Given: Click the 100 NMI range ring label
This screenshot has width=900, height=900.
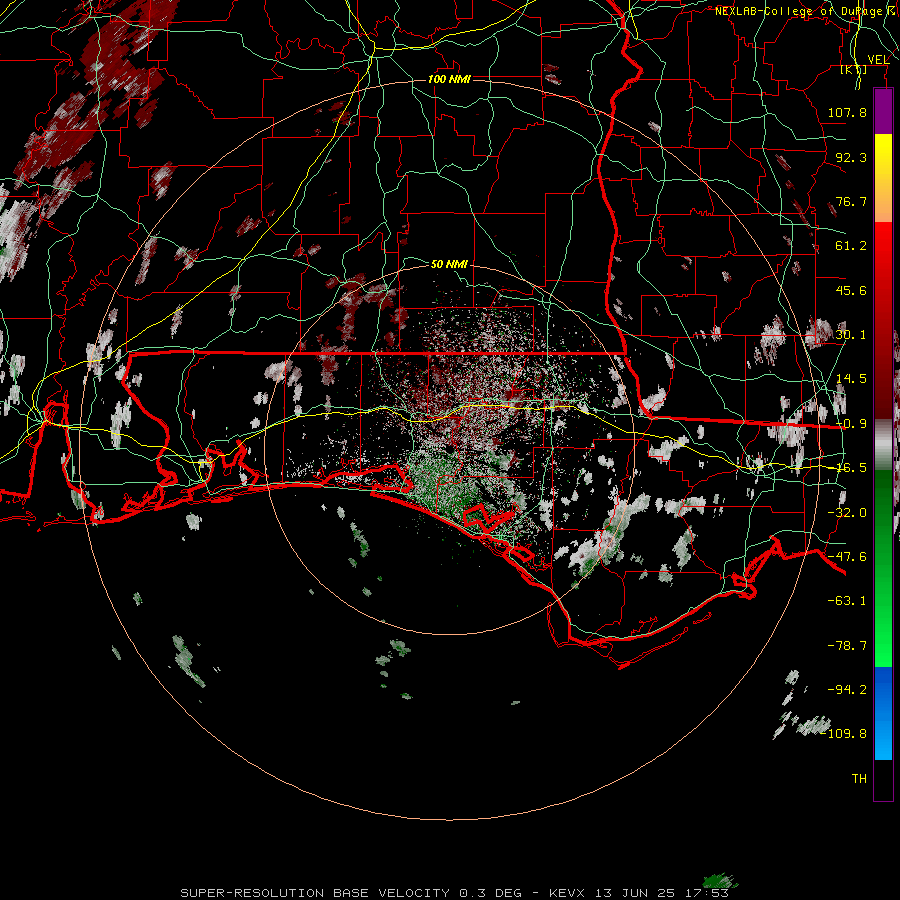Looking at the screenshot, I should 449,79.
